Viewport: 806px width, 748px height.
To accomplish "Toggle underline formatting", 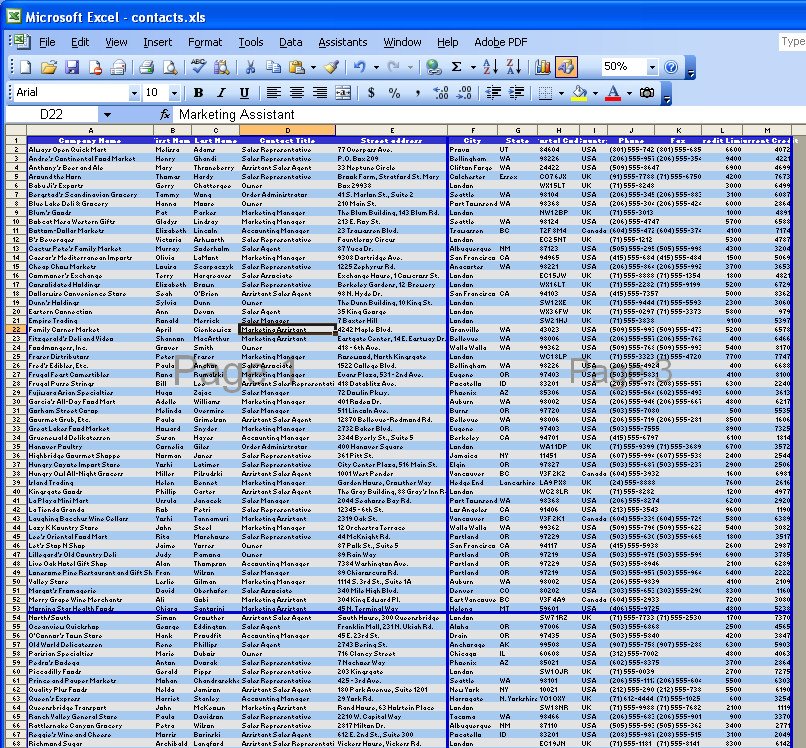I will coord(244,93).
